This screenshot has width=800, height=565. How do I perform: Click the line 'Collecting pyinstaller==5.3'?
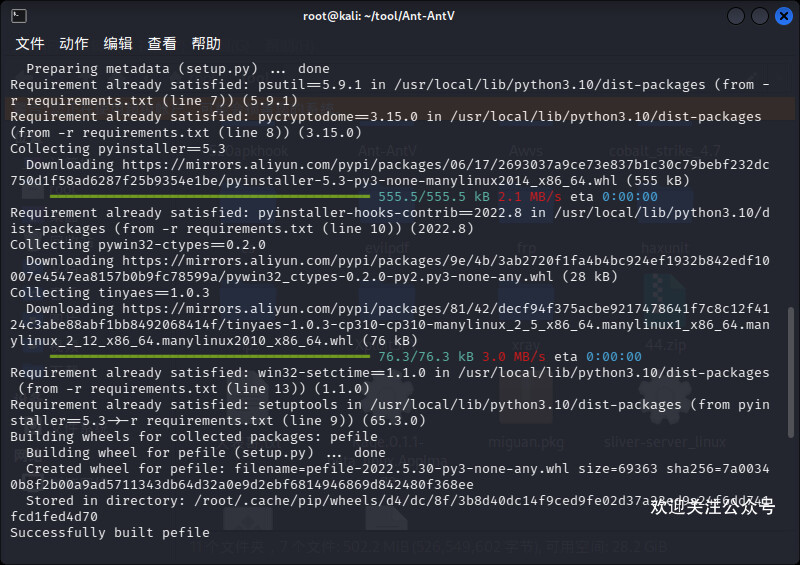(118, 149)
